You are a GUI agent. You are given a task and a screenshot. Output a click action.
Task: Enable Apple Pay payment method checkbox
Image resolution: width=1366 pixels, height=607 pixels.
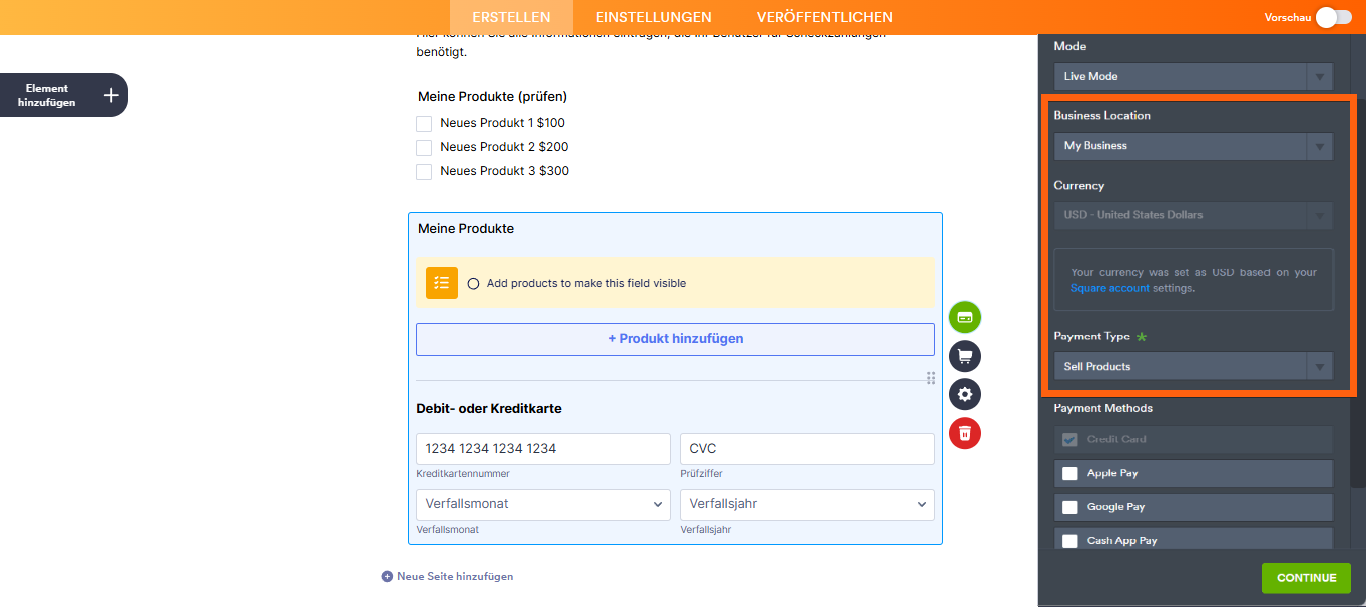tap(1070, 473)
